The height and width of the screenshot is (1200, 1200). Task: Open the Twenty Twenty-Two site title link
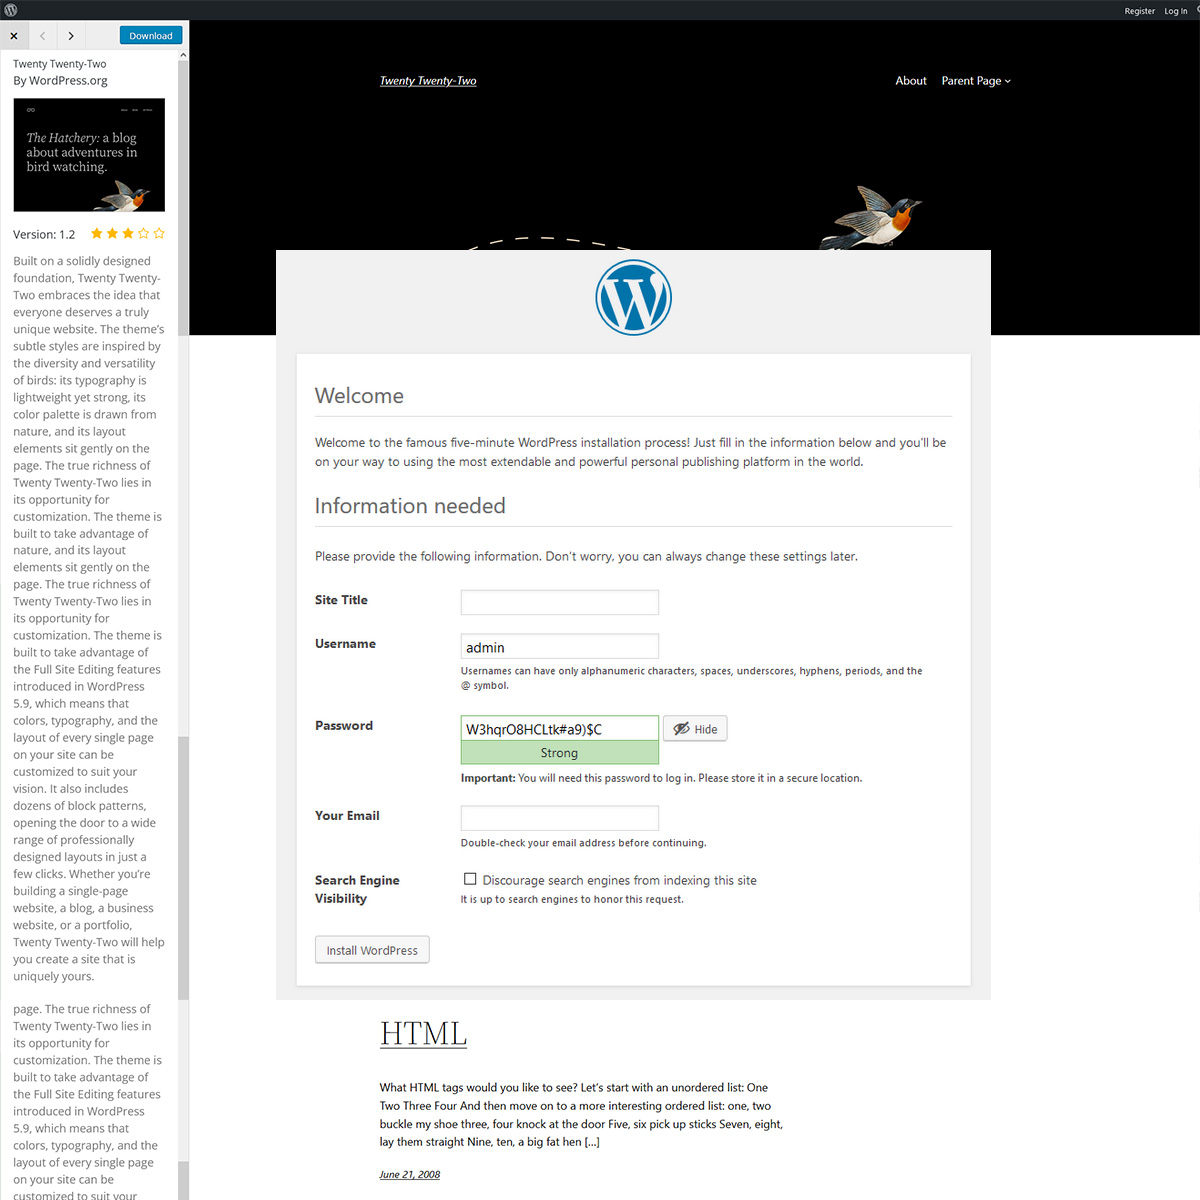(x=428, y=81)
